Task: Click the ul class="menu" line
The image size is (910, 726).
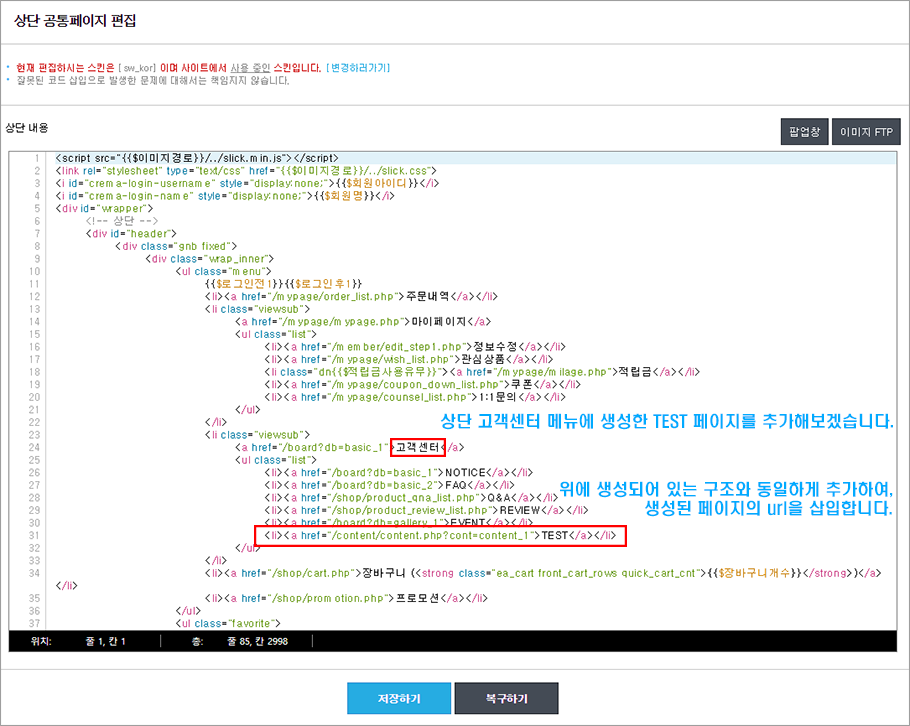Action: tap(223, 271)
